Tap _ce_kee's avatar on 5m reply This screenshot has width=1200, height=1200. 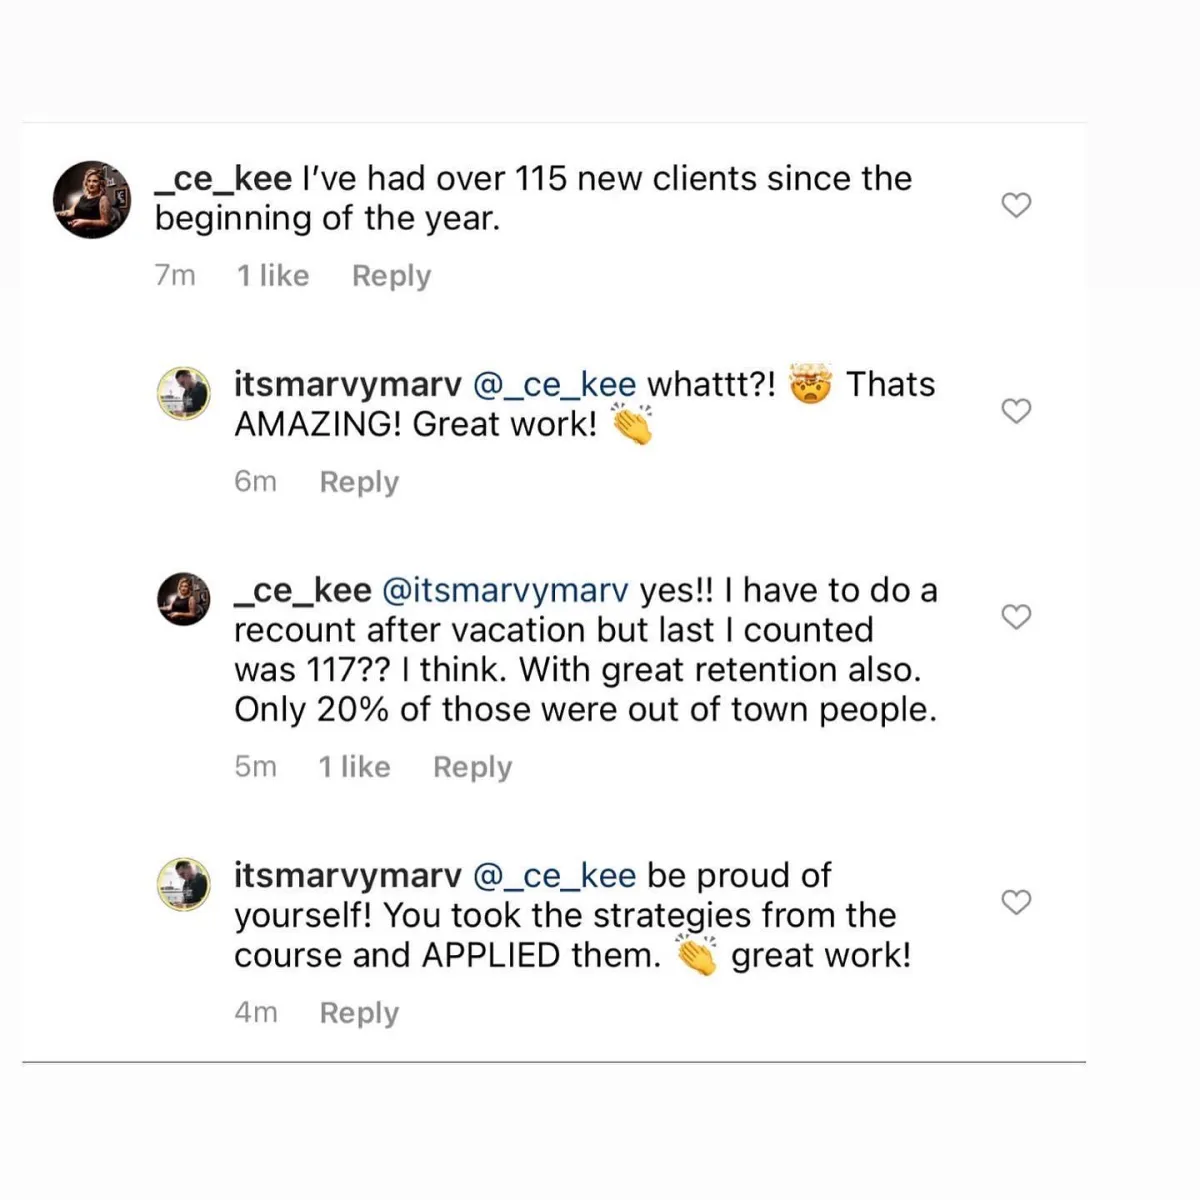pos(184,599)
